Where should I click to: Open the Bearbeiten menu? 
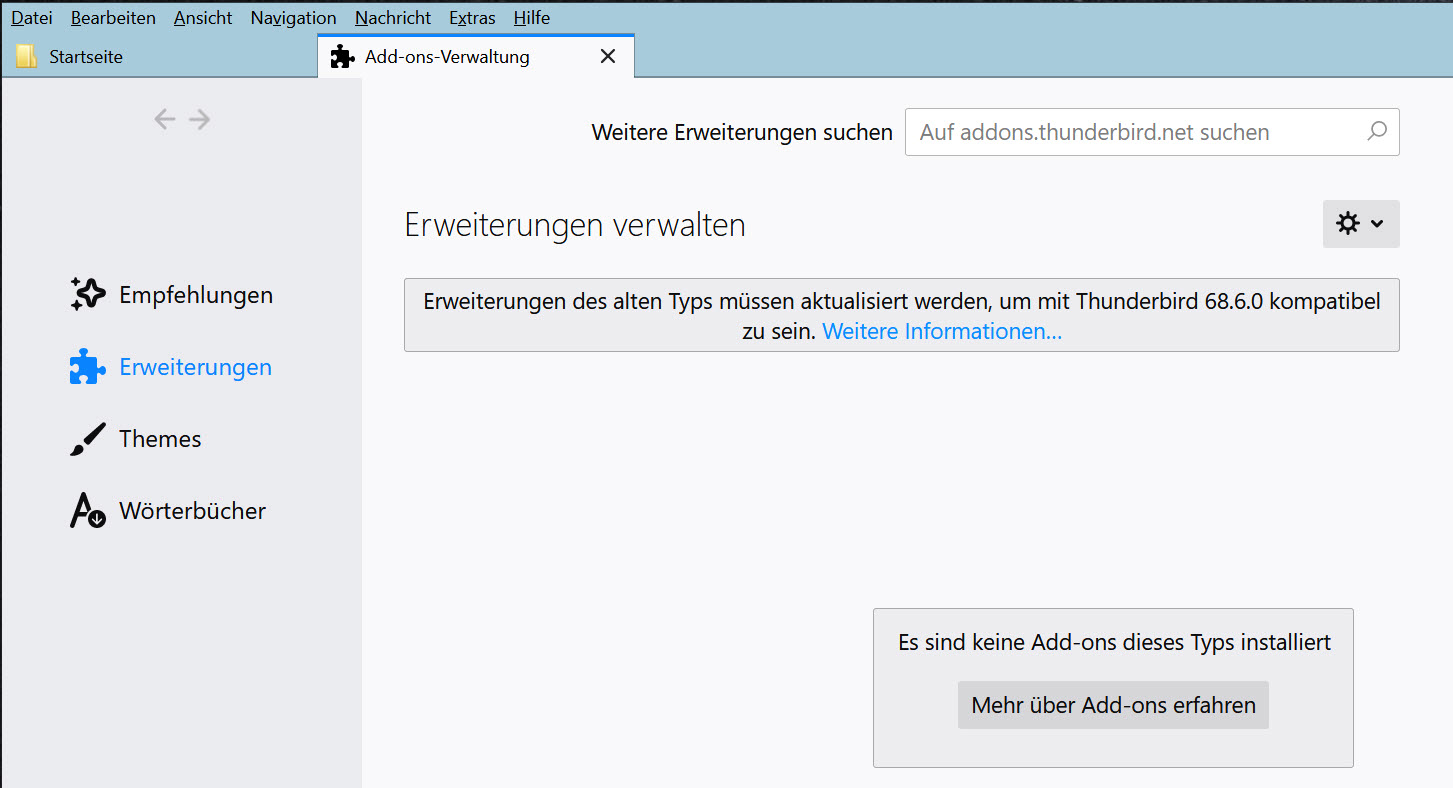113,18
